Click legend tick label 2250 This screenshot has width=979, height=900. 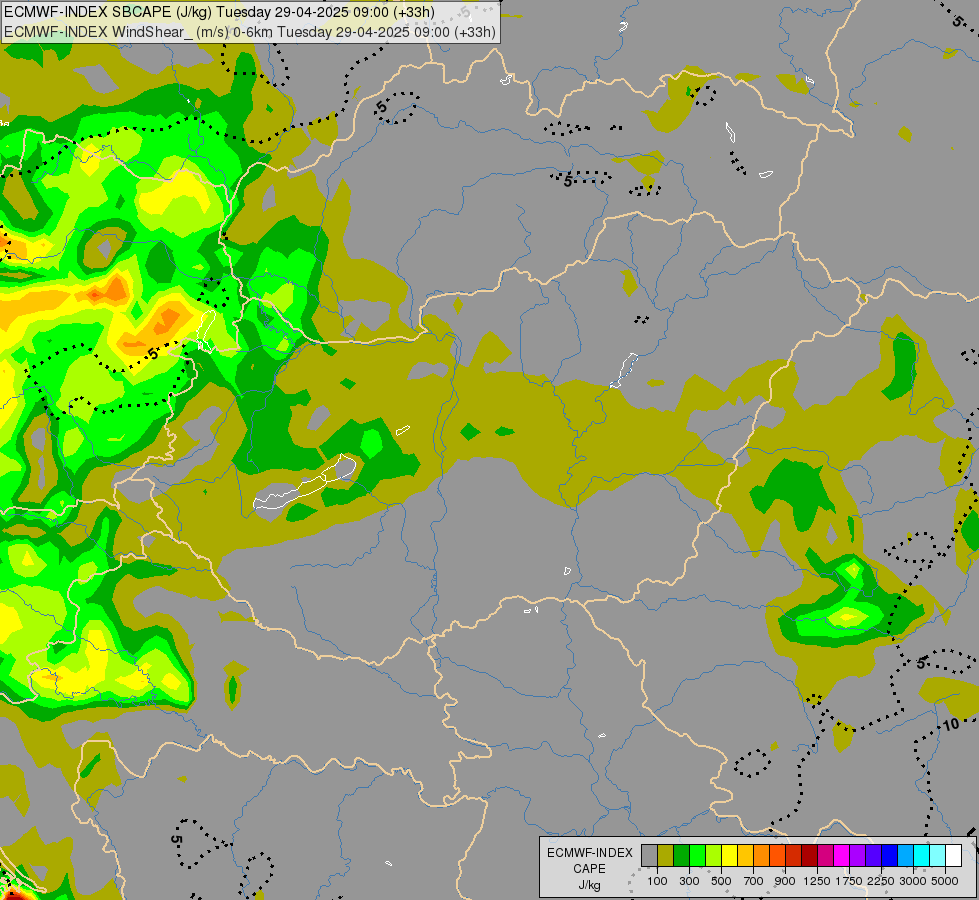[x=881, y=881]
